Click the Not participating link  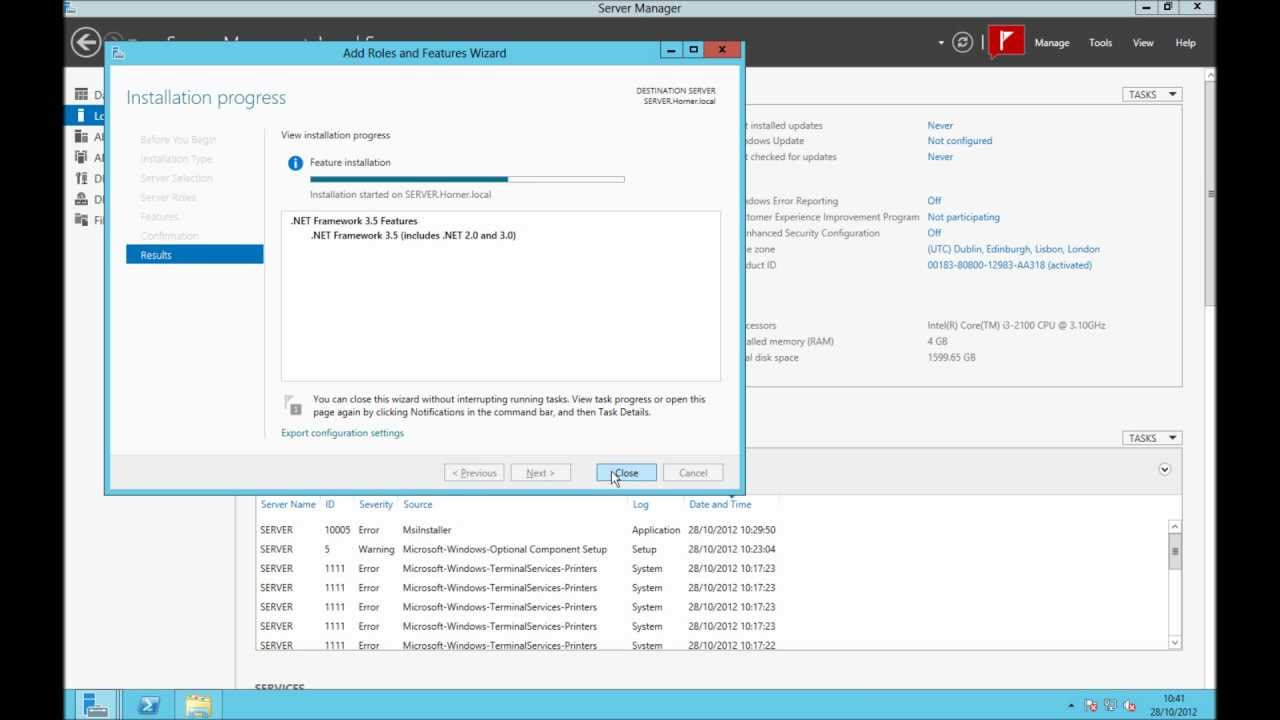(x=963, y=217)
